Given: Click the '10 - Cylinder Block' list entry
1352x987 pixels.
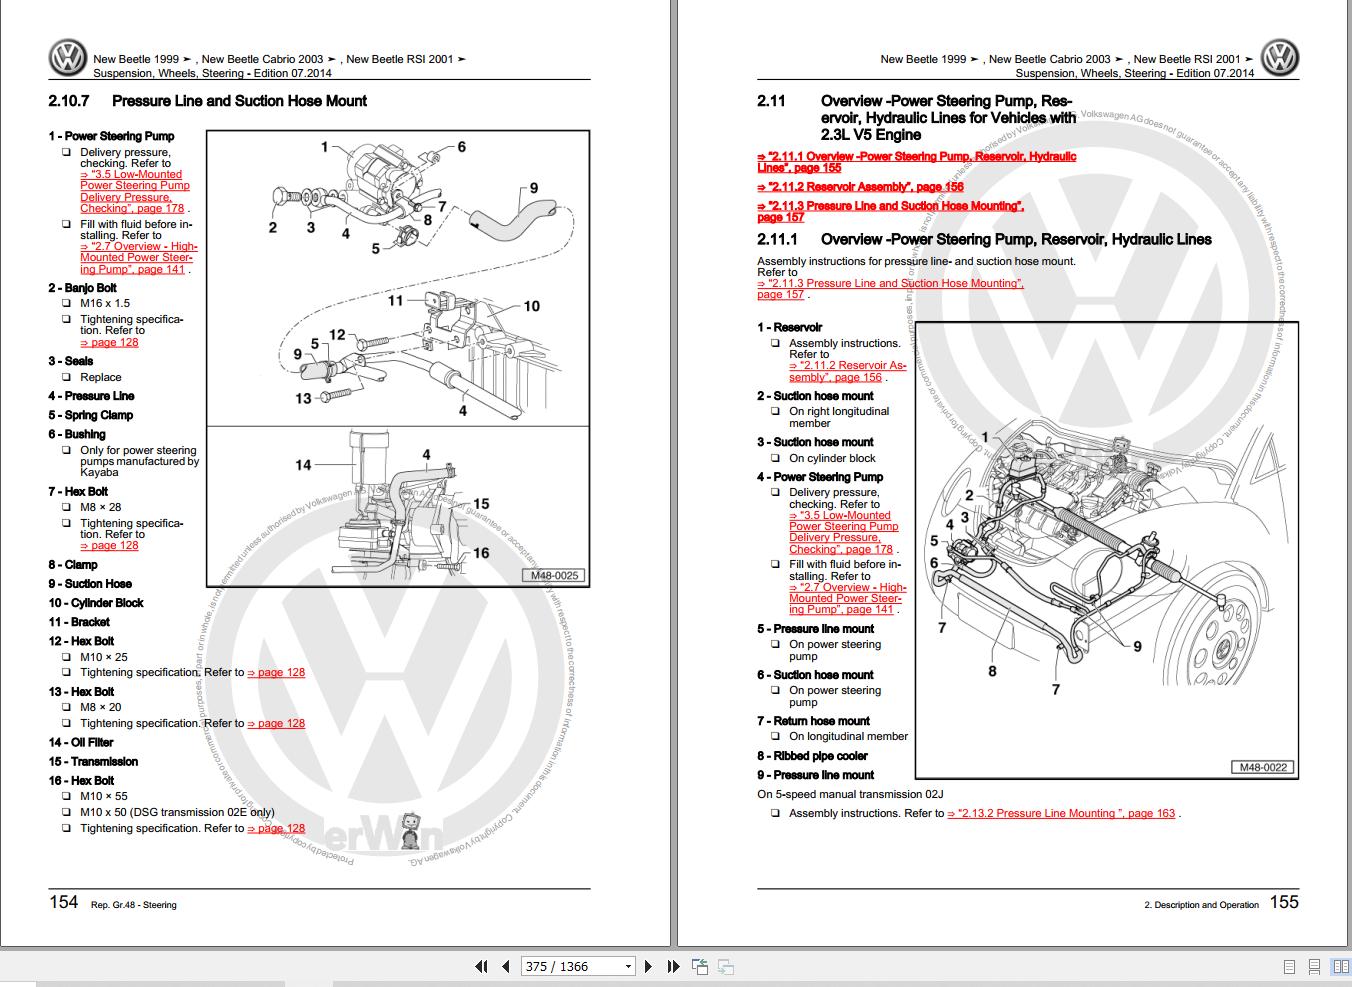Looking at the screenshot, I should (x=96, y=603).
